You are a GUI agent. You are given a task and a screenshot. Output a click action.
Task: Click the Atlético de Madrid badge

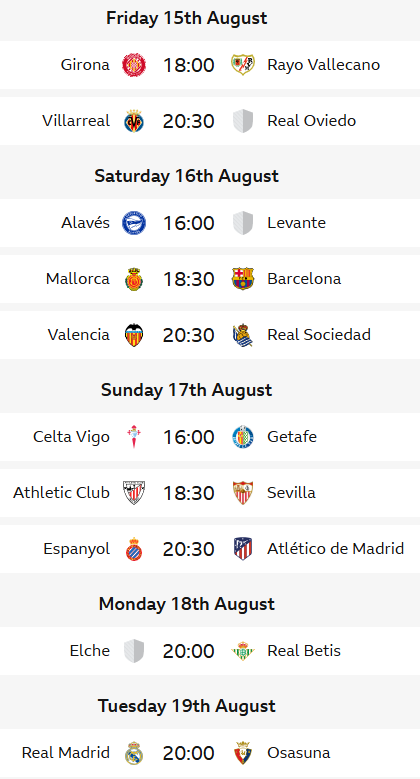243,549
